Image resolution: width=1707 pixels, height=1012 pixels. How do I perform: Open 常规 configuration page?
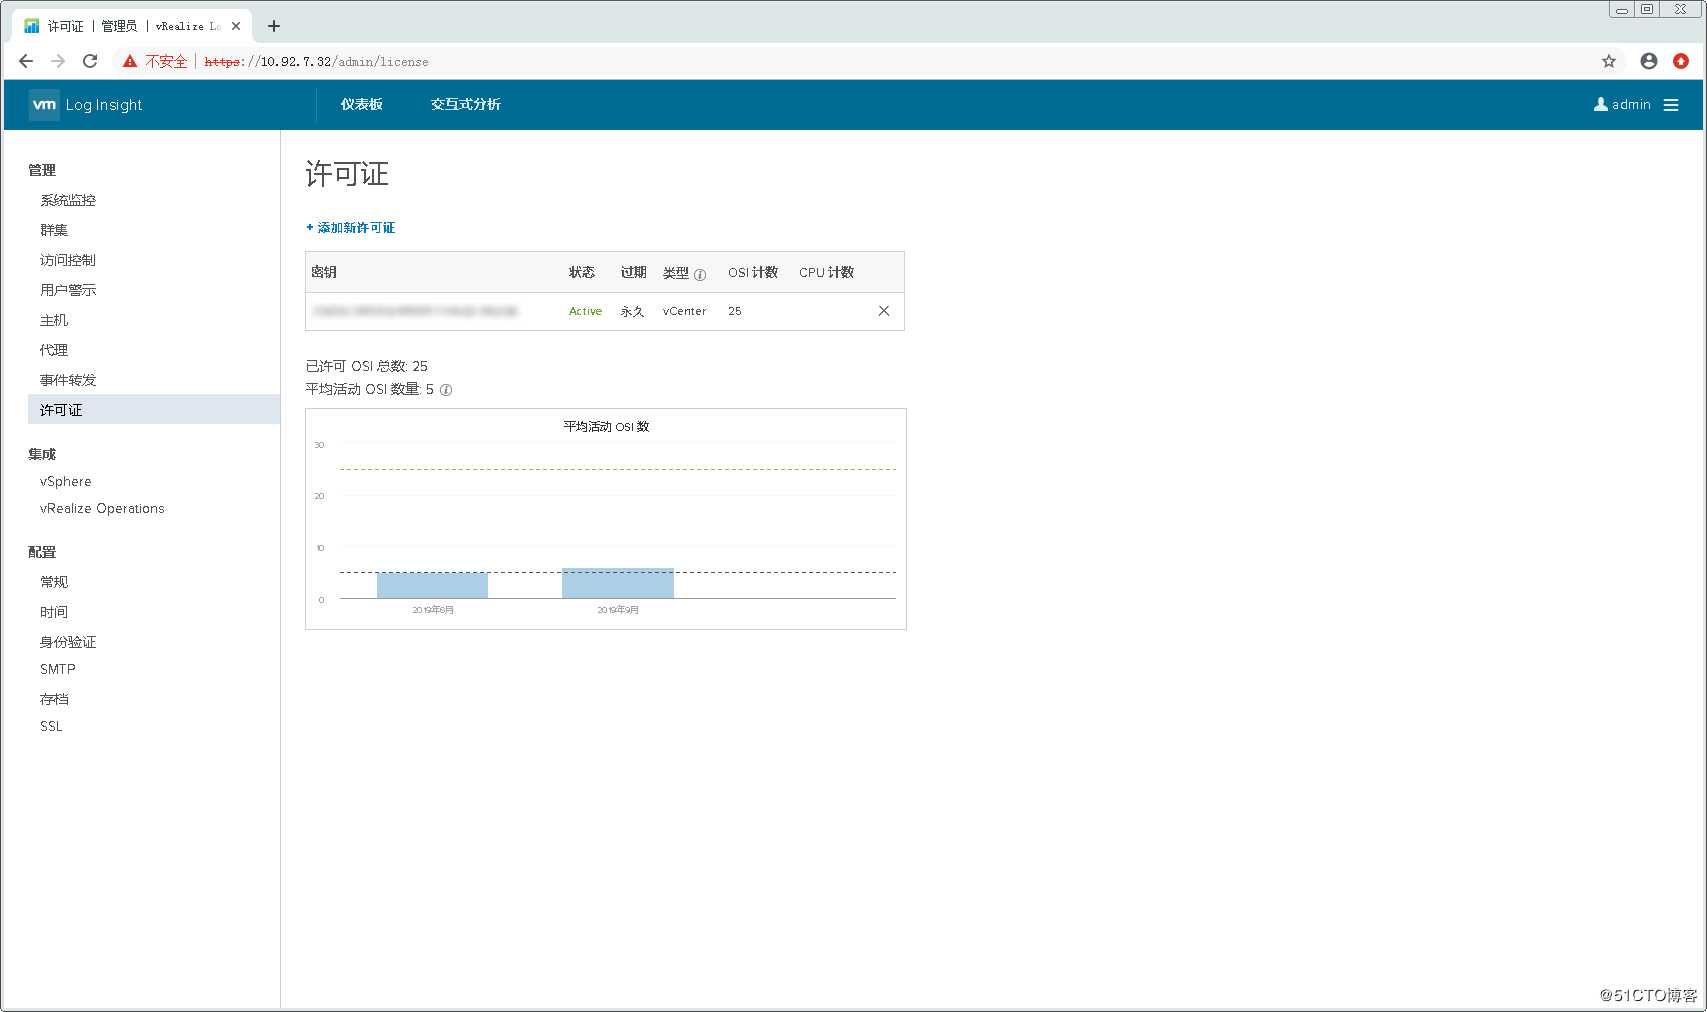click(x=54, y=582)
